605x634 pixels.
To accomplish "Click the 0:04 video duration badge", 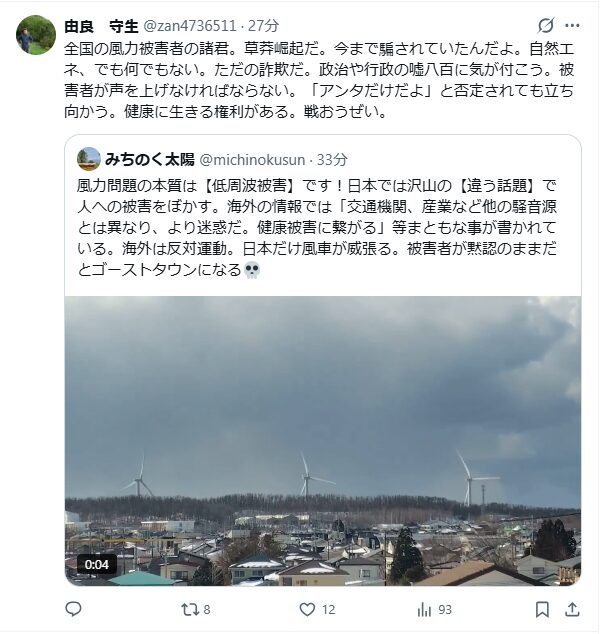I will point(96,564).
